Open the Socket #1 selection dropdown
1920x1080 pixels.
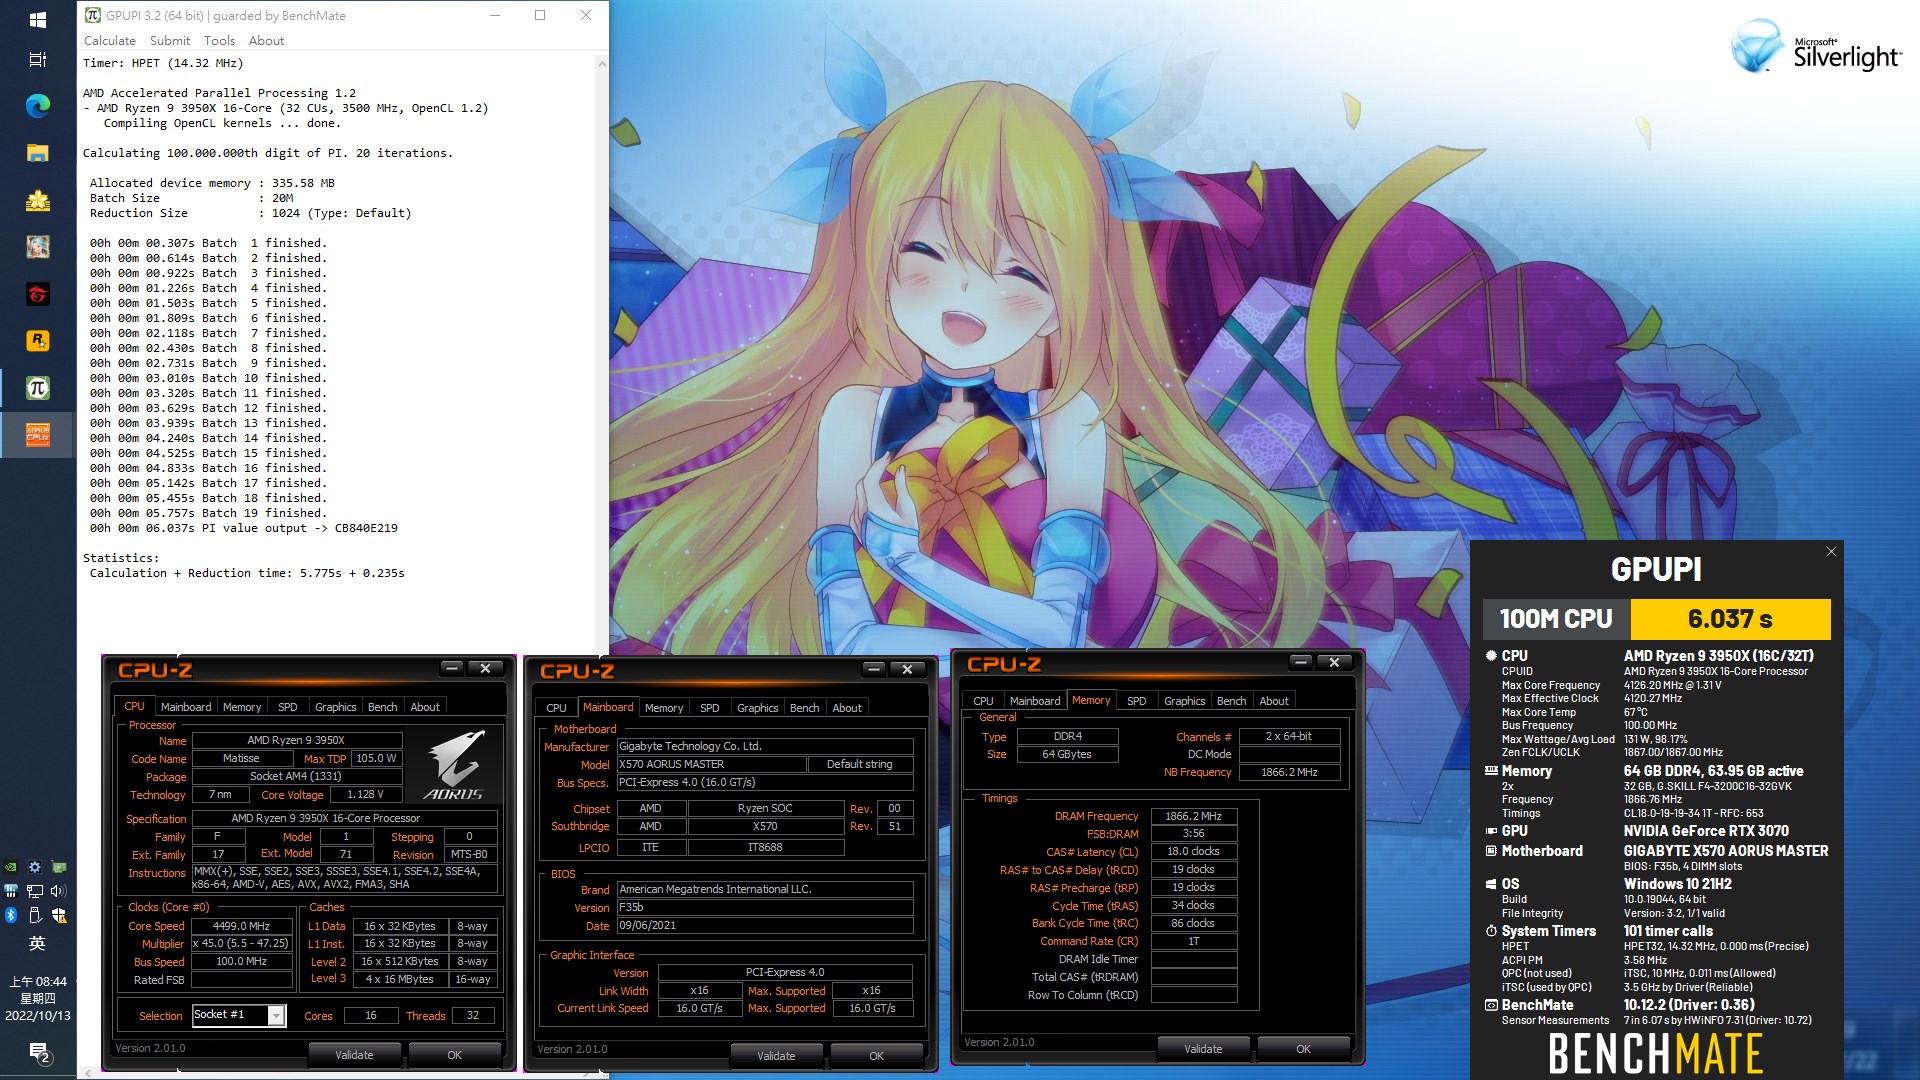[276, 1016]
